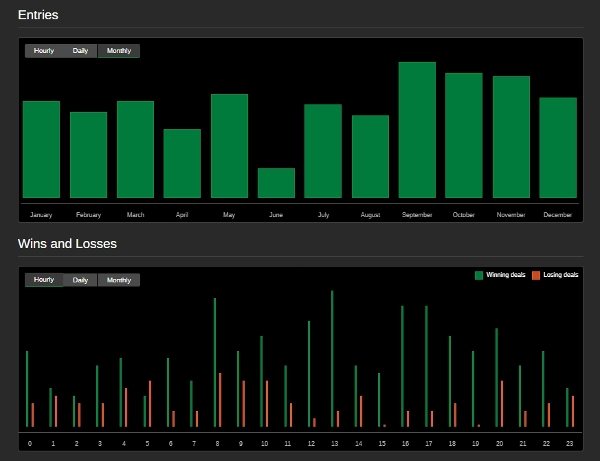Click the July entries bar

click(x=323, y=151)
